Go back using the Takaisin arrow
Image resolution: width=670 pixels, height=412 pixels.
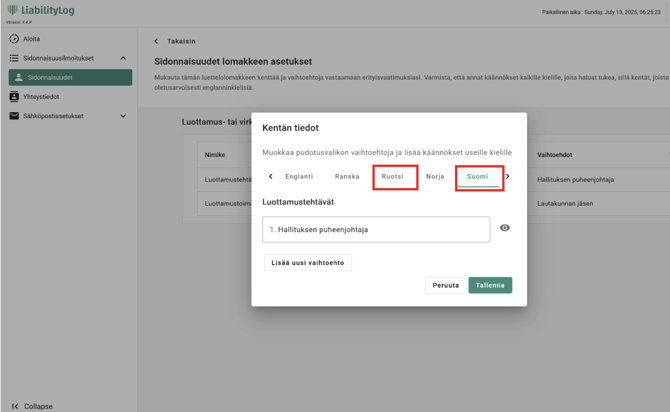157,42
